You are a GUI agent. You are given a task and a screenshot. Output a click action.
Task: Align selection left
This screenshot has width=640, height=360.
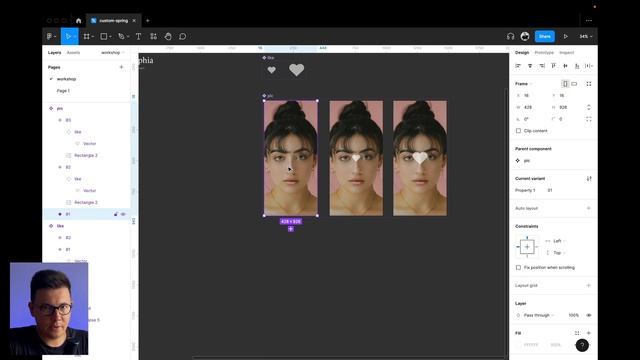(518, 66)
